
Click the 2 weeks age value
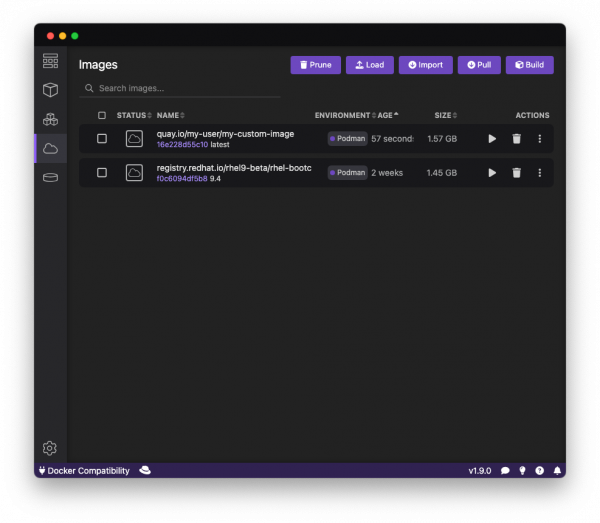coord(387,173)
